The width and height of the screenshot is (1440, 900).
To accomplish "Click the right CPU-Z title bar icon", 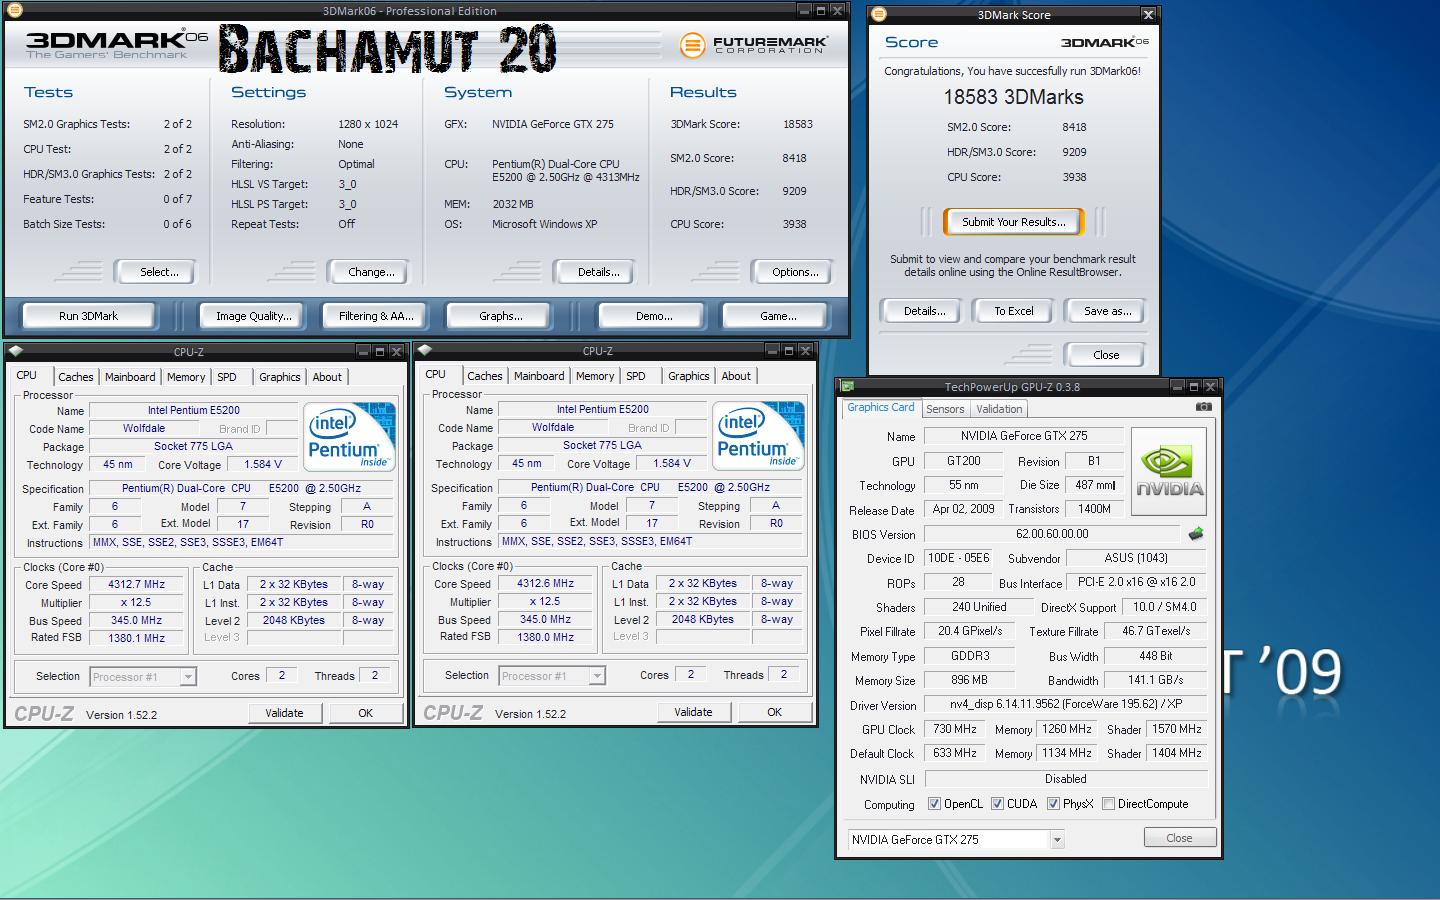I will click(x=424, y=351).
